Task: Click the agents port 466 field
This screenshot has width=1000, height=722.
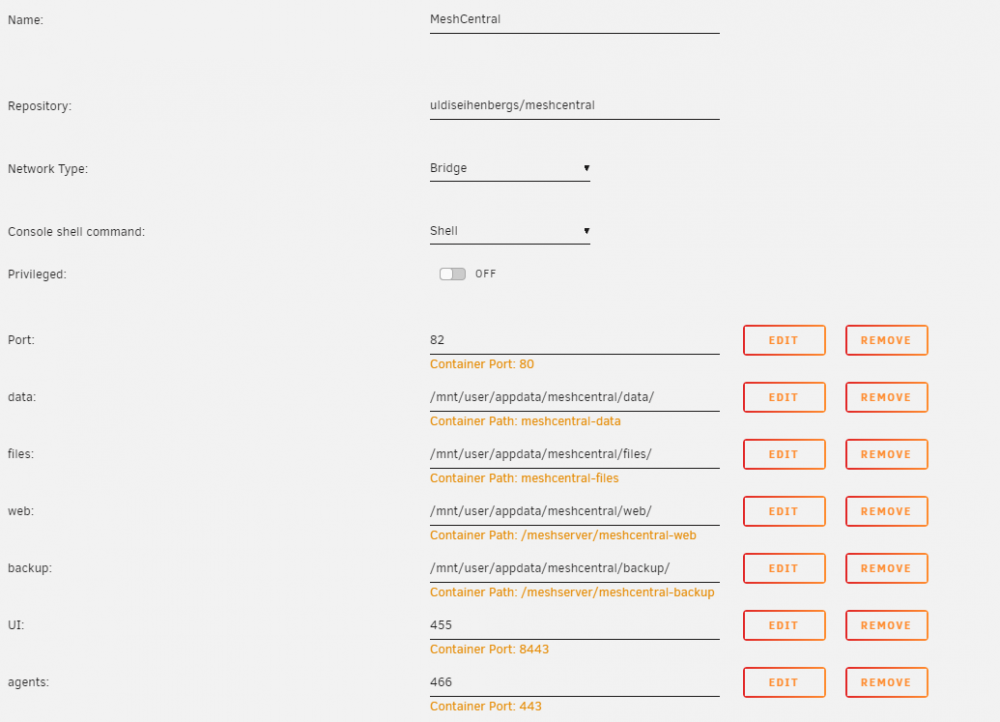Action: (575, 682)
